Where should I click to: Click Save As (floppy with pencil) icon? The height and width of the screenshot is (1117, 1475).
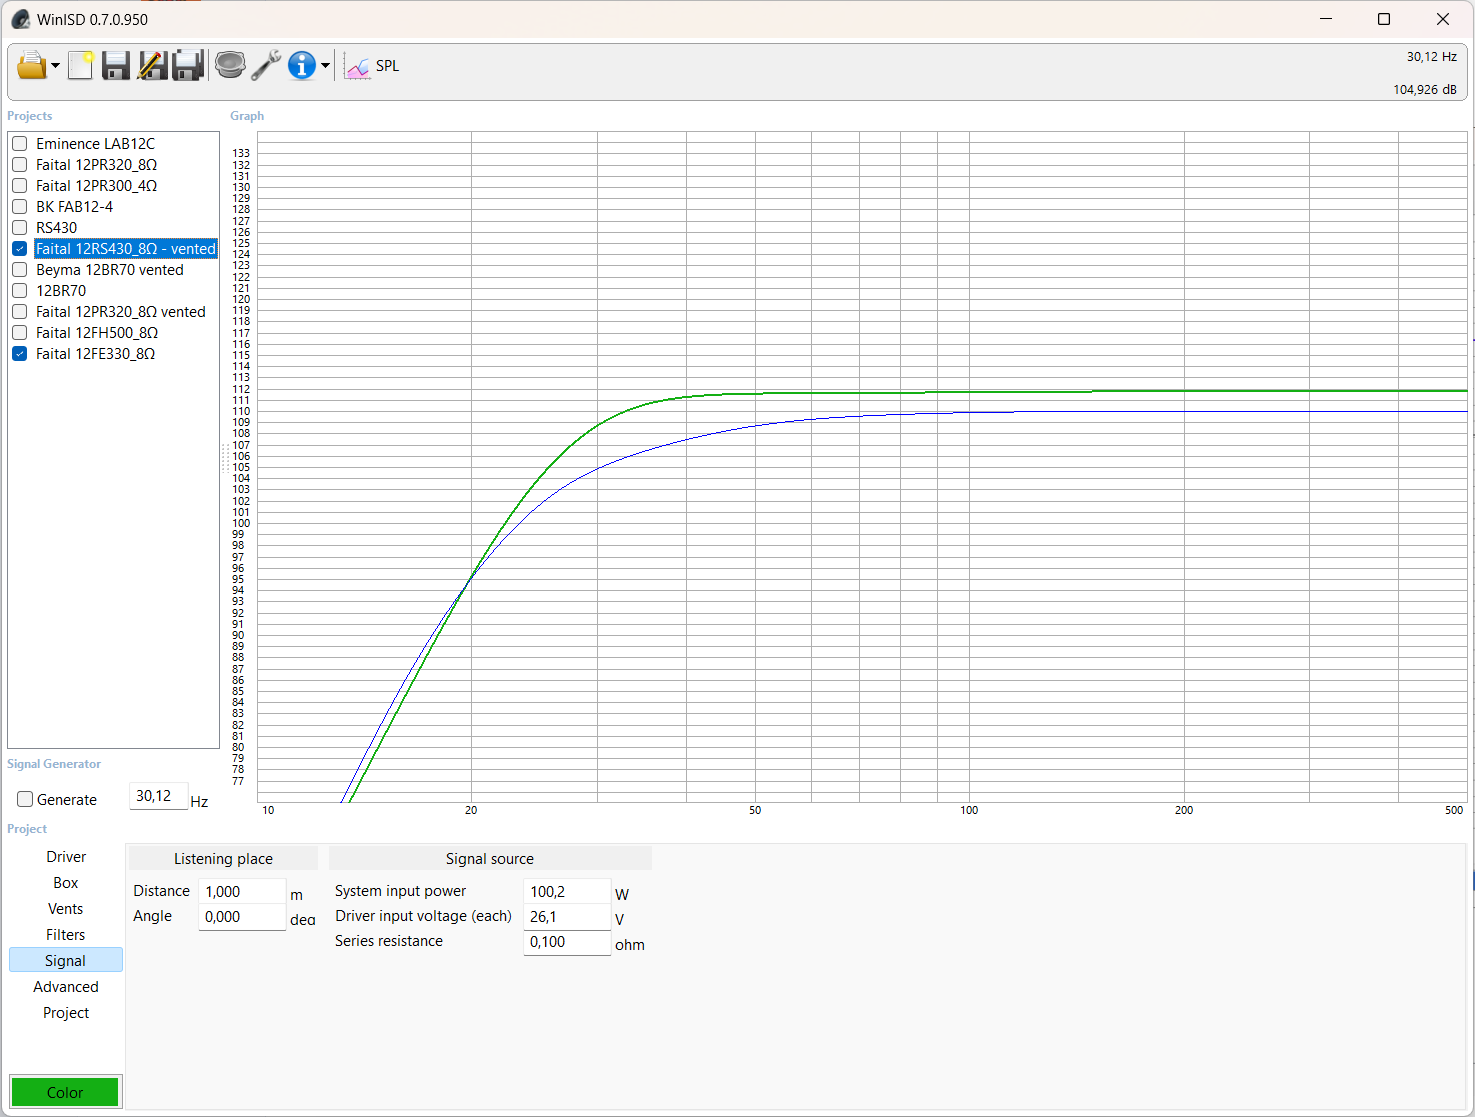click(x=152, y=66)
